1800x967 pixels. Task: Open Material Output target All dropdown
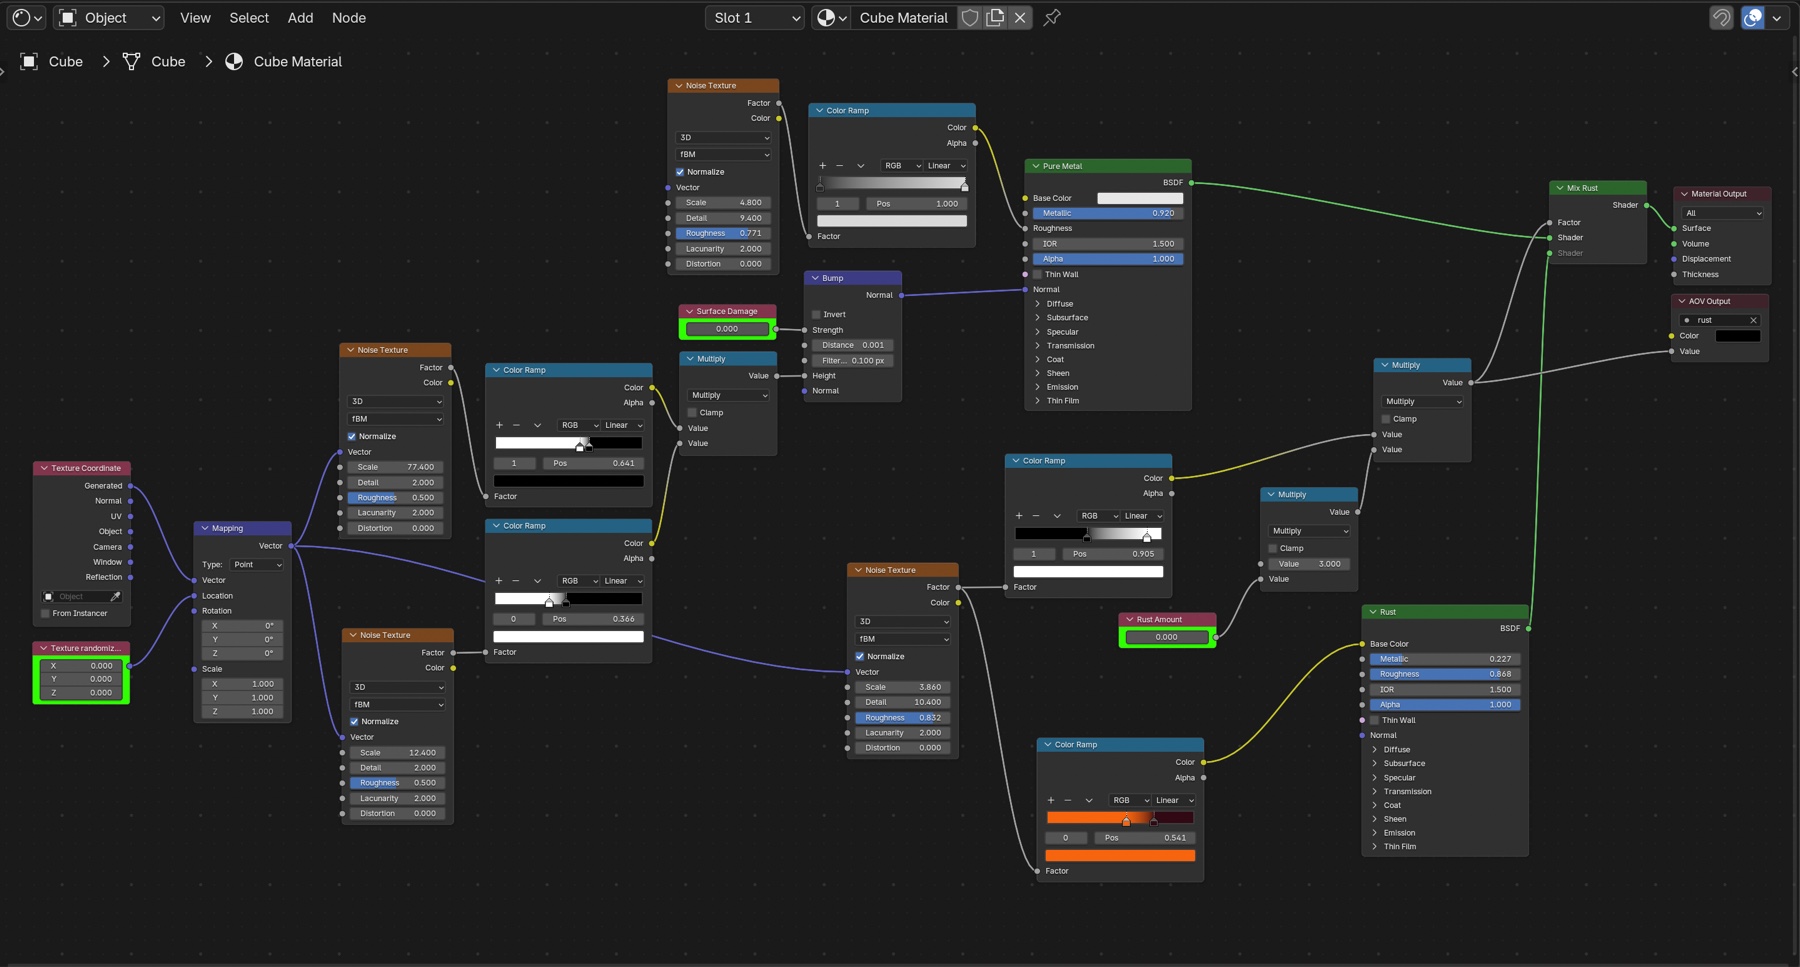[x=1723, y=213]
